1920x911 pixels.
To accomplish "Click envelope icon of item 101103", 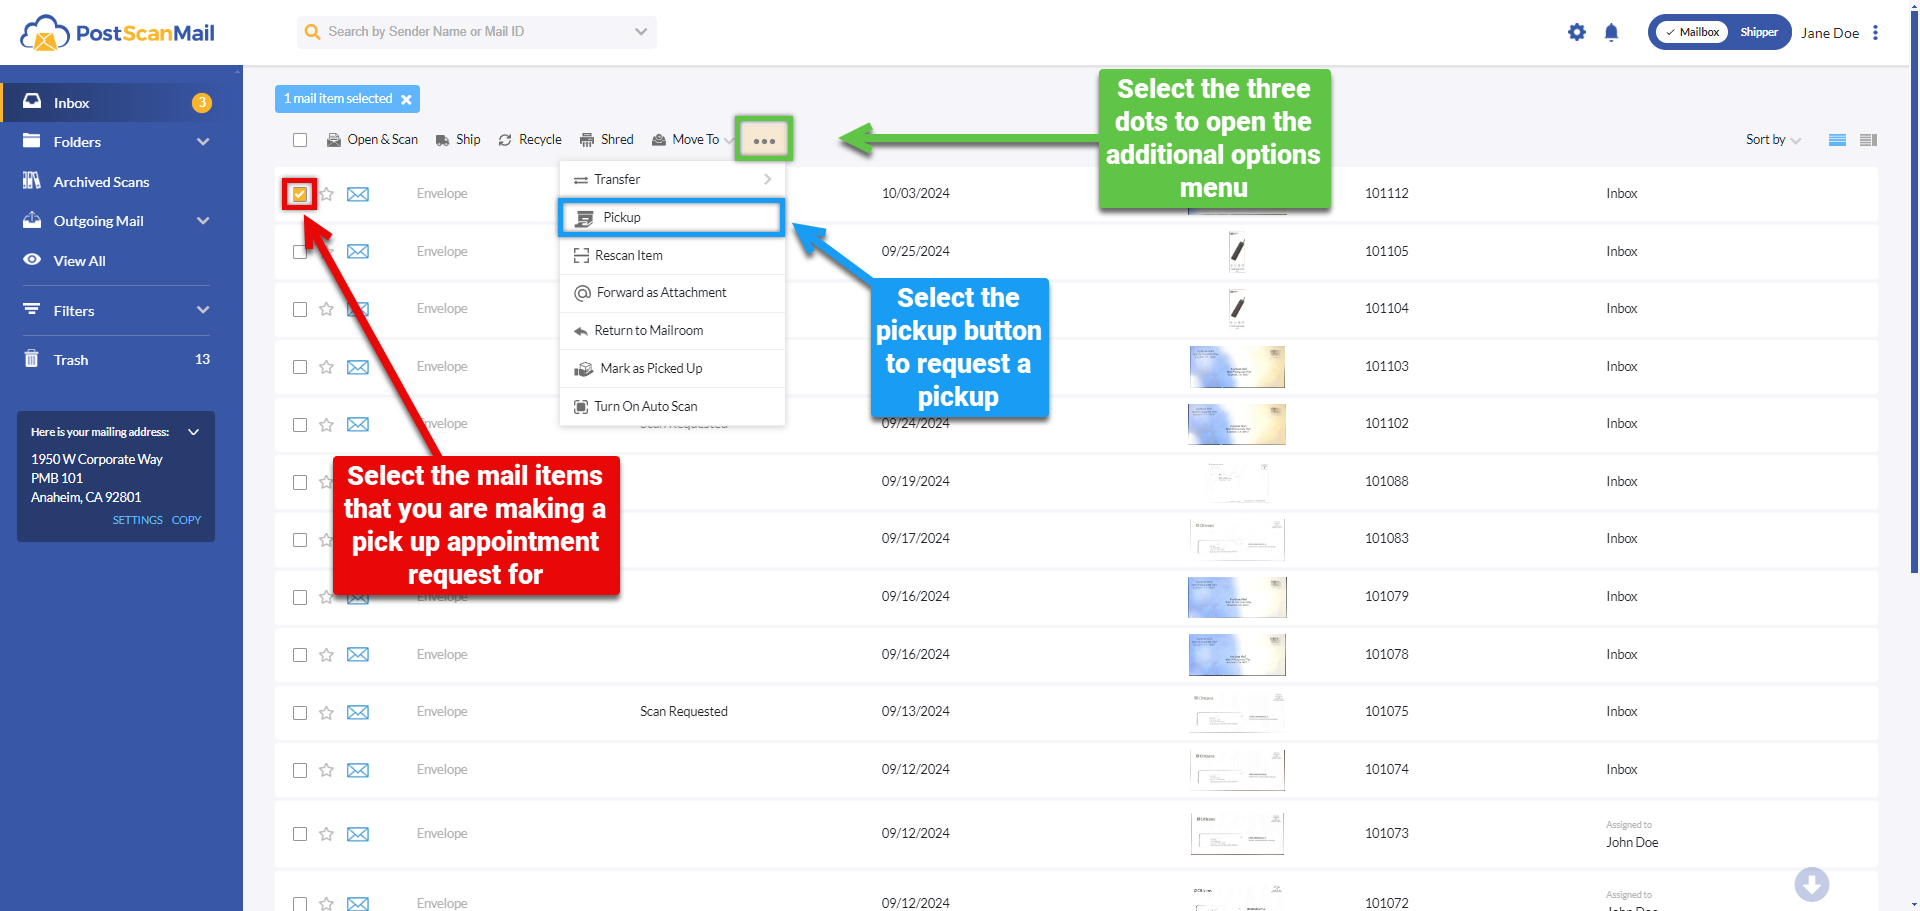I will click(358, 367).
